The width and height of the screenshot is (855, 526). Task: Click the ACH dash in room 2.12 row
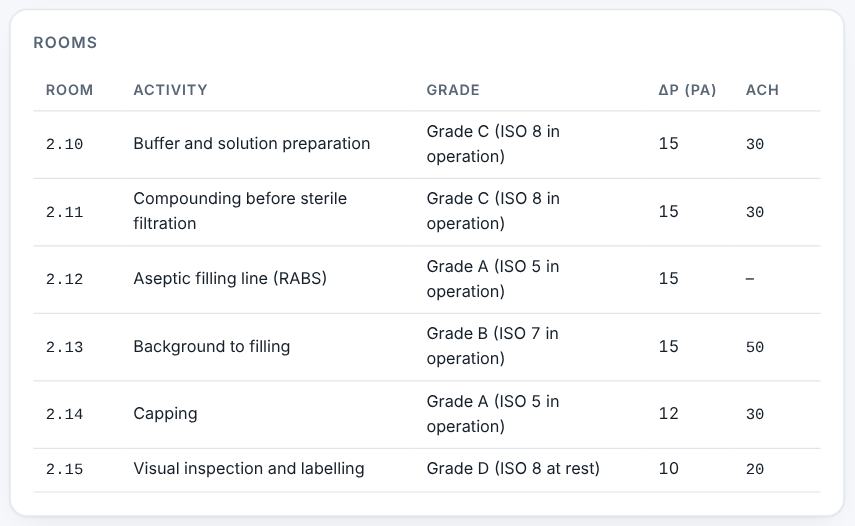pos(750,279)
